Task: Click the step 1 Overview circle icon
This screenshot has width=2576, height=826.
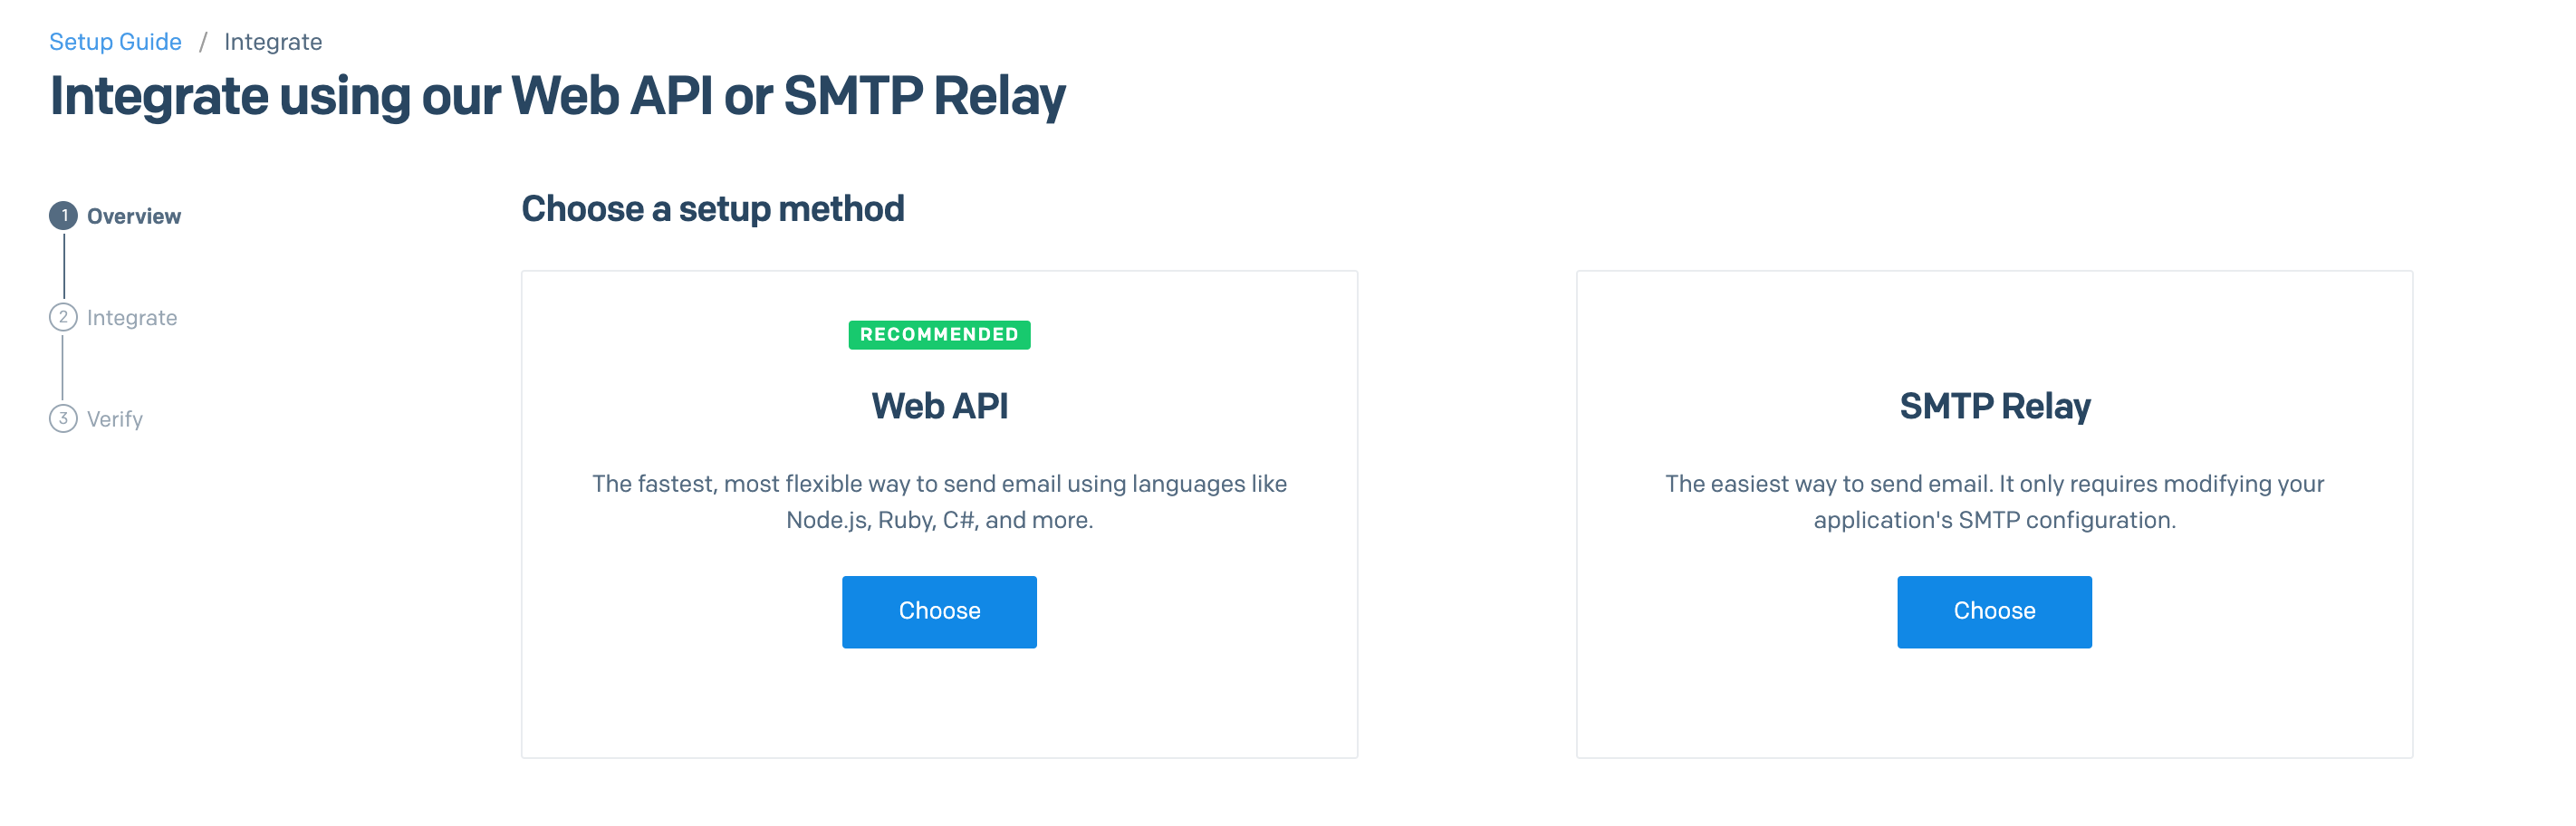Action: tap(63, 215)
